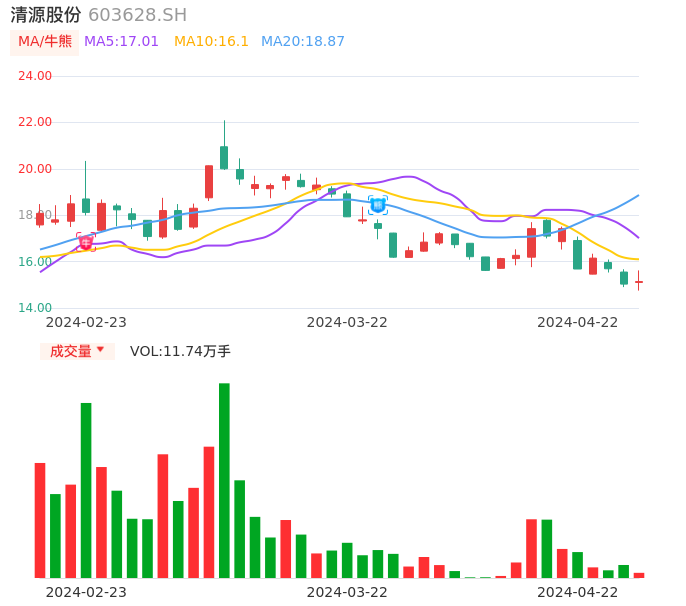Viewport: 686px width, 606px height.
Task: Click the 2024-03-22 date label under the price chart
Action: [x=346, y=322]
